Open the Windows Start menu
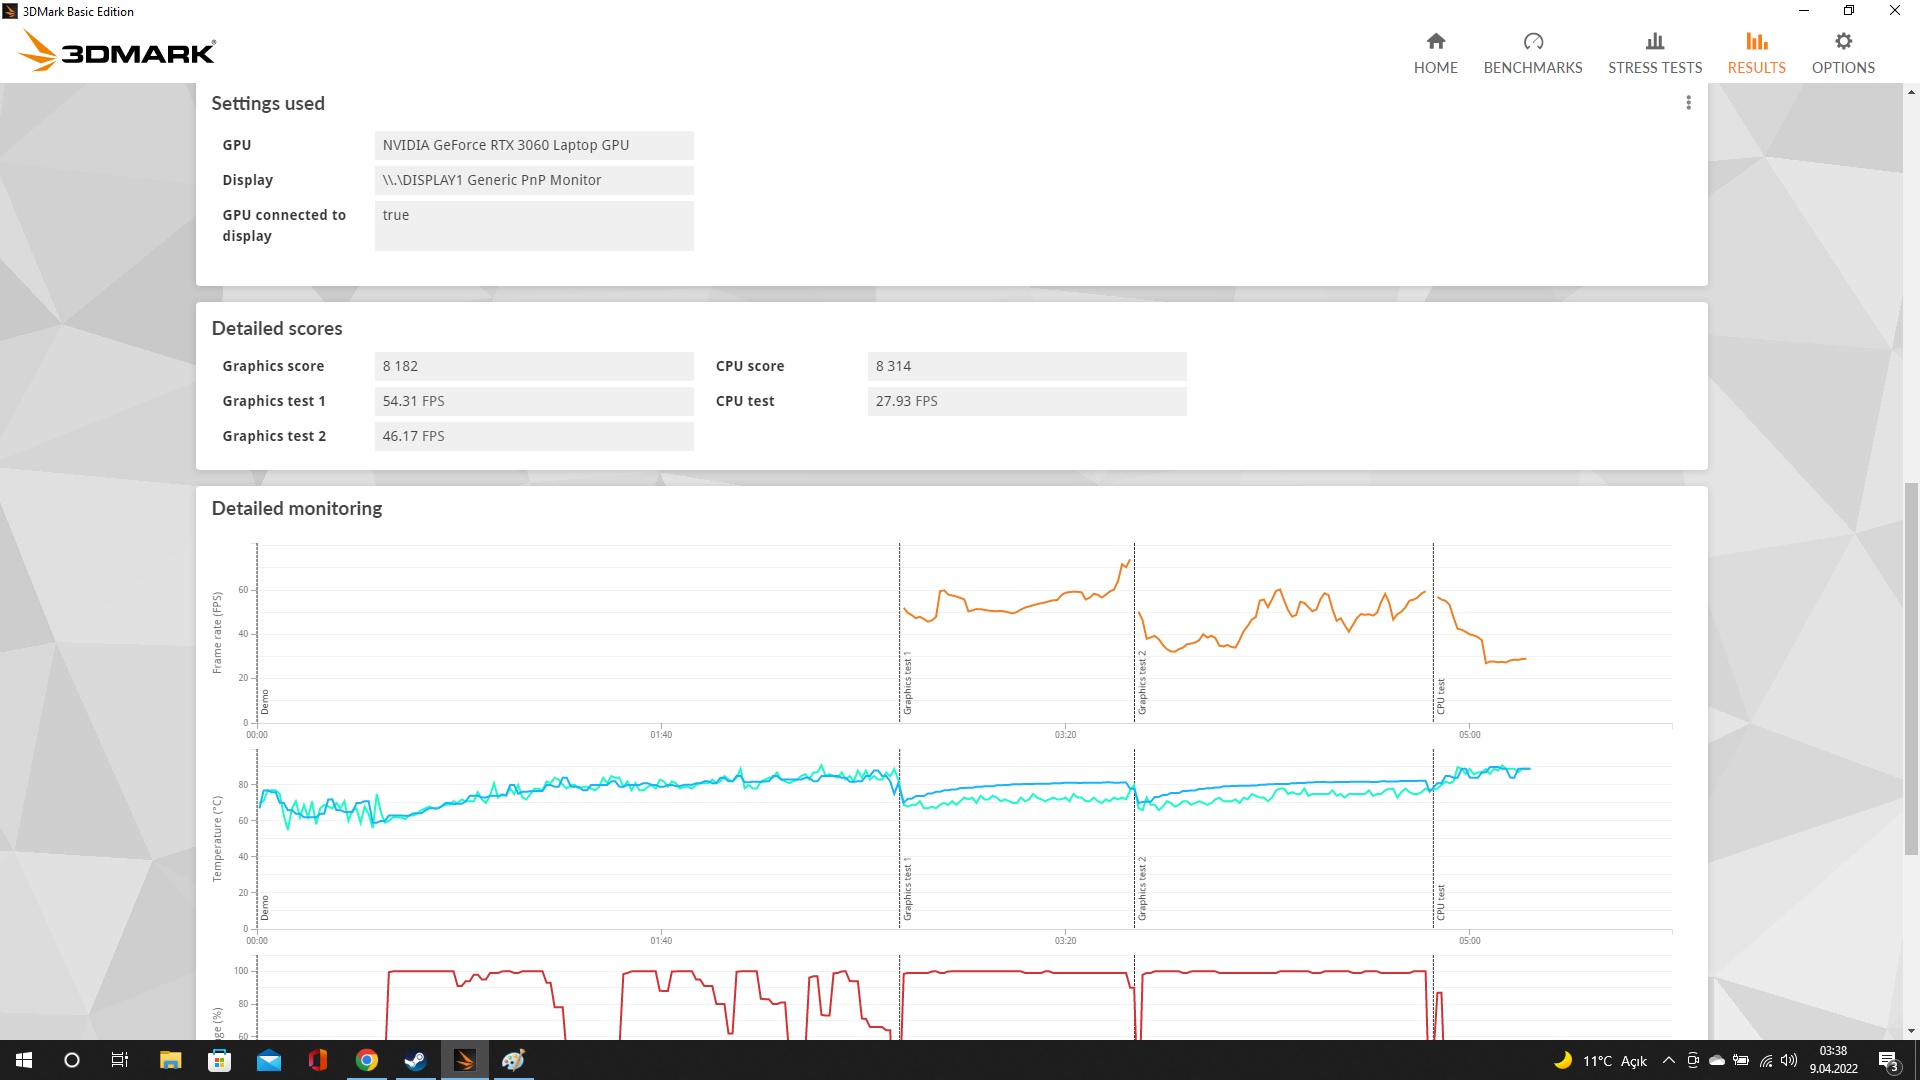The height and width of the screenshot is (1080, 1920). pos(24,1060)
